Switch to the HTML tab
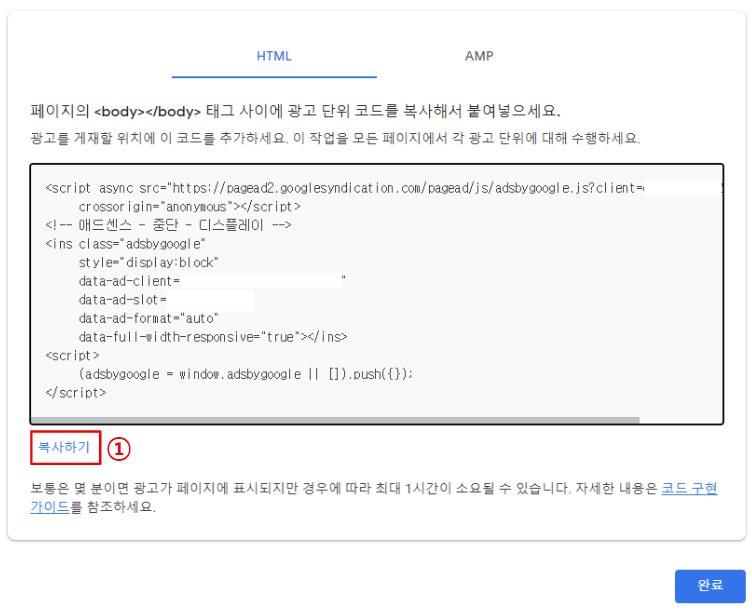The image size is (752, 613). coord(274,56)
